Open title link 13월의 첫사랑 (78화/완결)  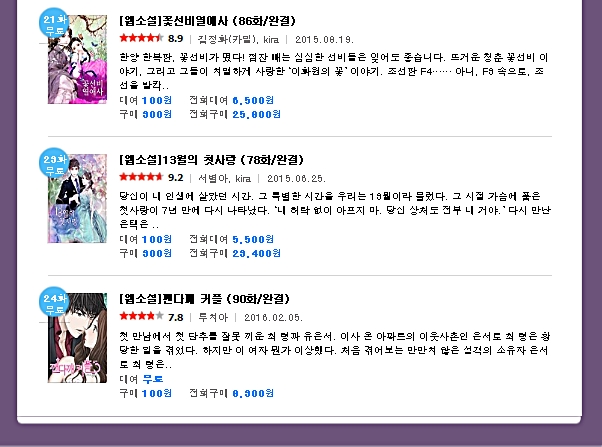[212, 160]
